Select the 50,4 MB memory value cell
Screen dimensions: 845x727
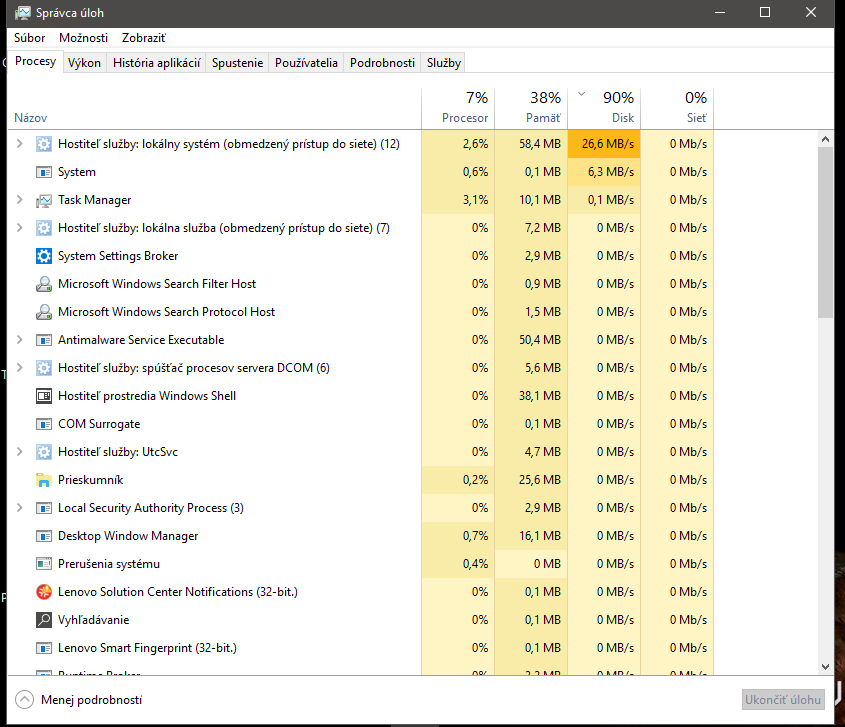click(x=531, y=340)
